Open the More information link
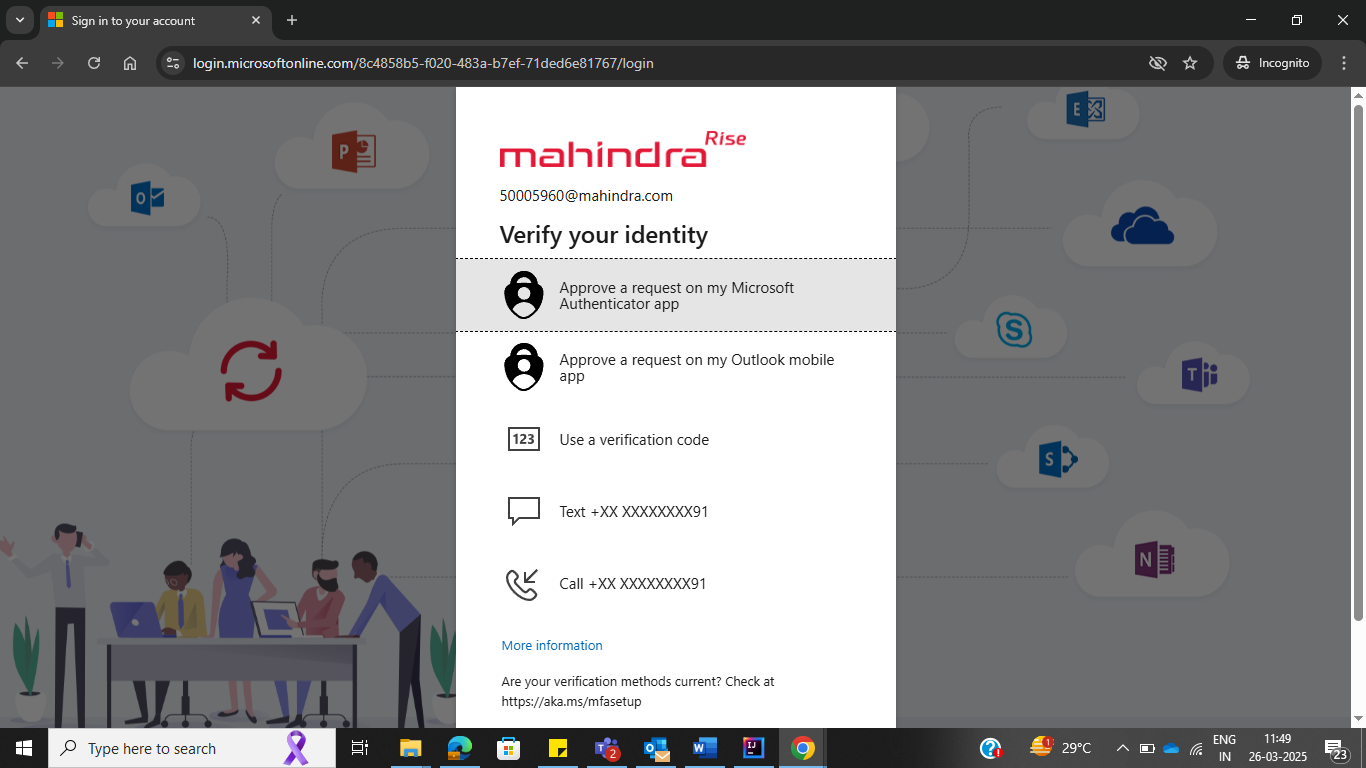Screen dimensions: 1366x768 coord(552,645)
